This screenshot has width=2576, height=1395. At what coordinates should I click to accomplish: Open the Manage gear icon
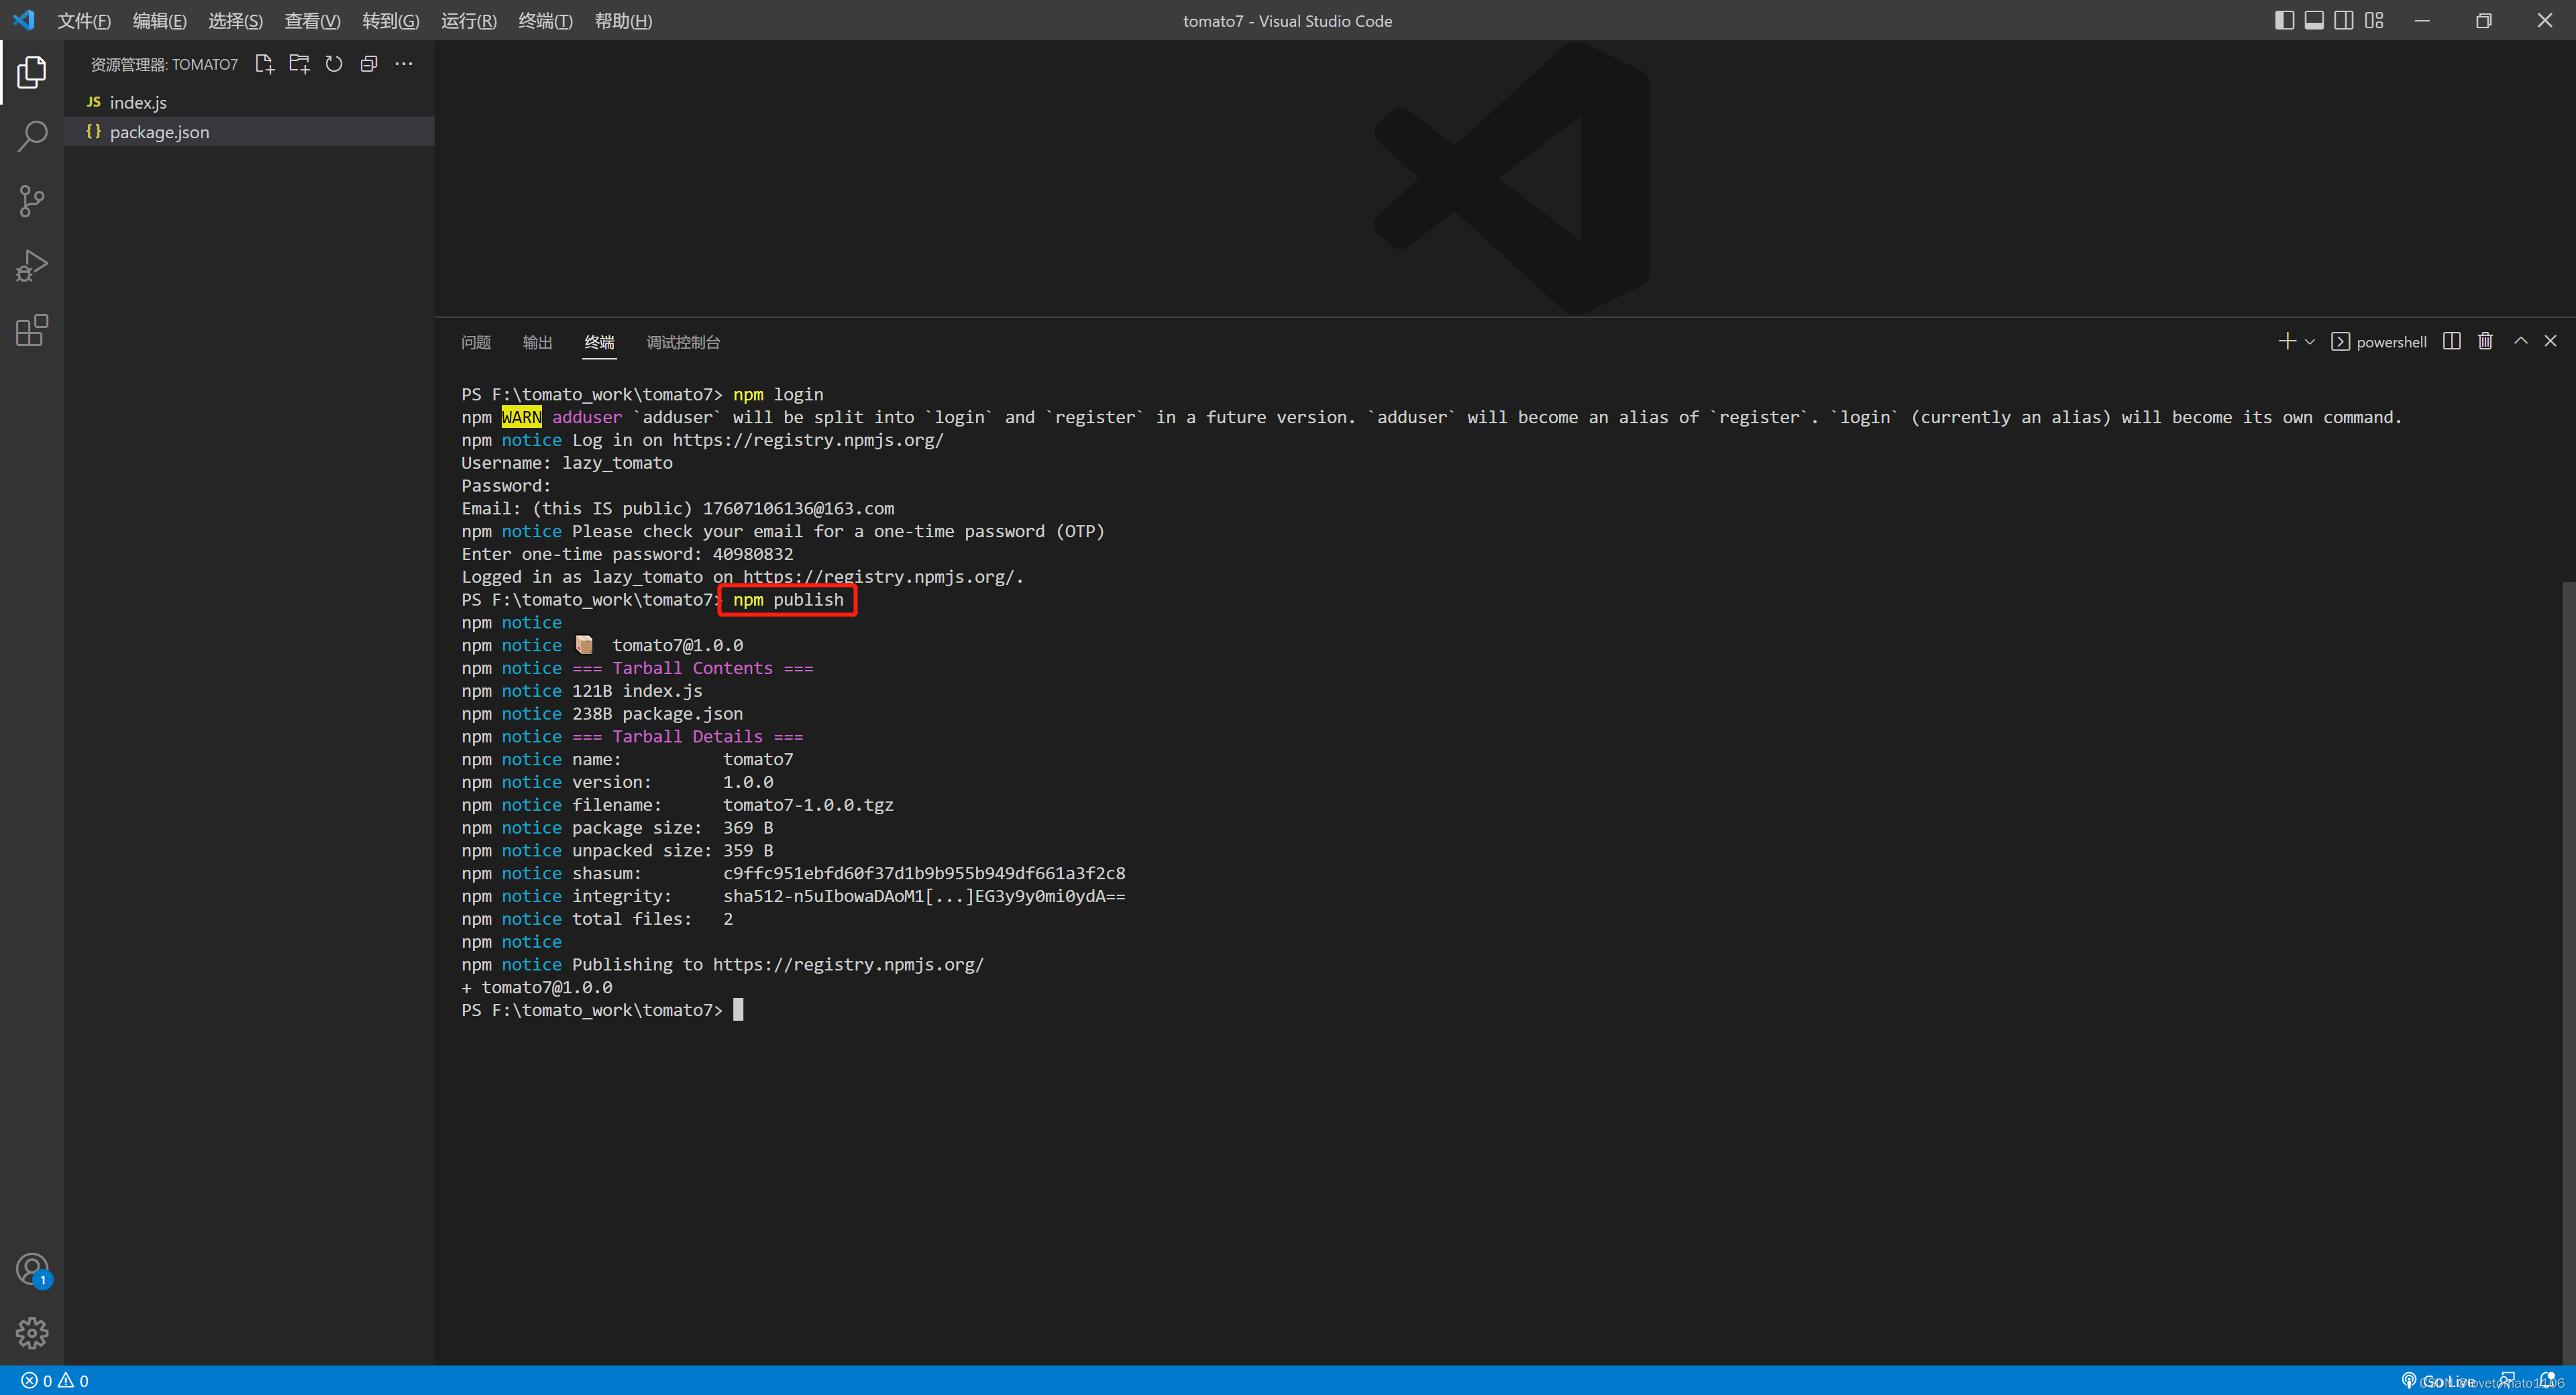coord(32,1332)
